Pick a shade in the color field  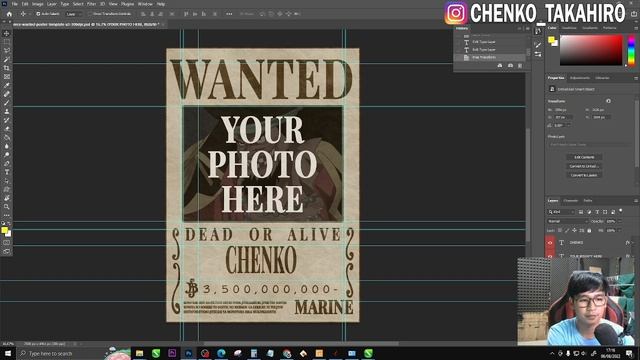591,50
